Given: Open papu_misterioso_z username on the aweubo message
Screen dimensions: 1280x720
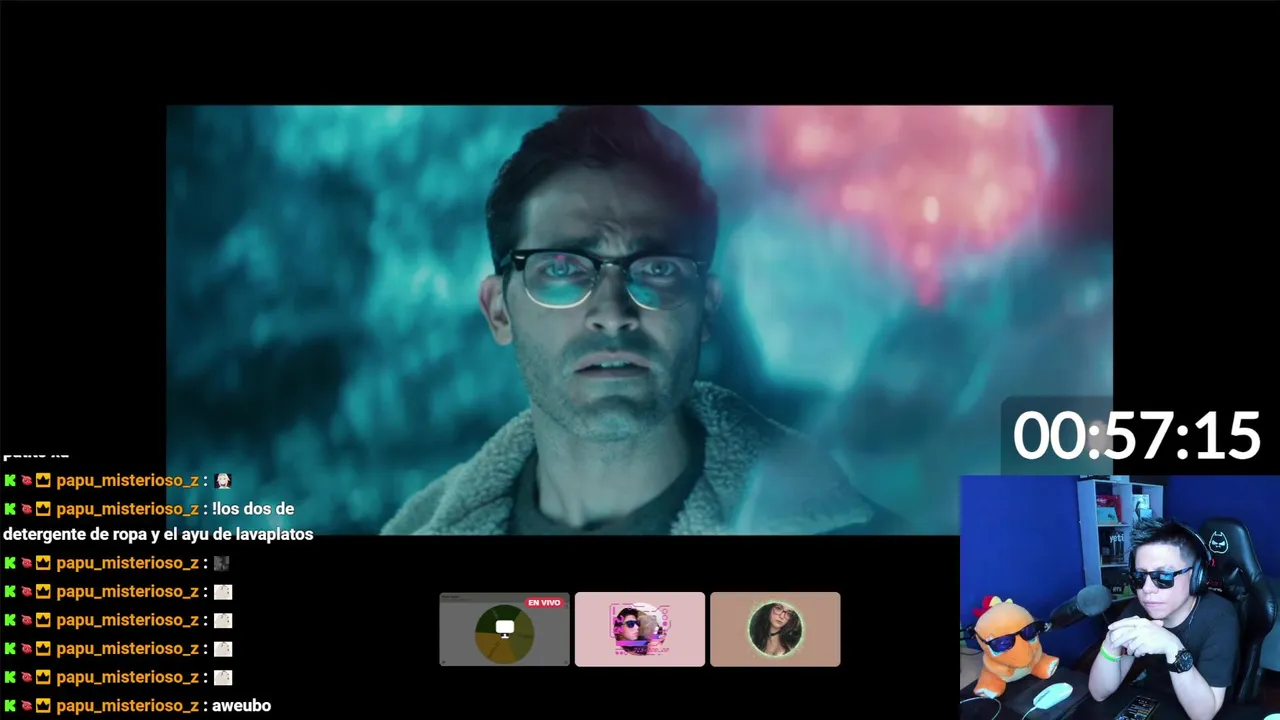Looking at the screenshot, I should pyautogui.click(x=127, y=706).
